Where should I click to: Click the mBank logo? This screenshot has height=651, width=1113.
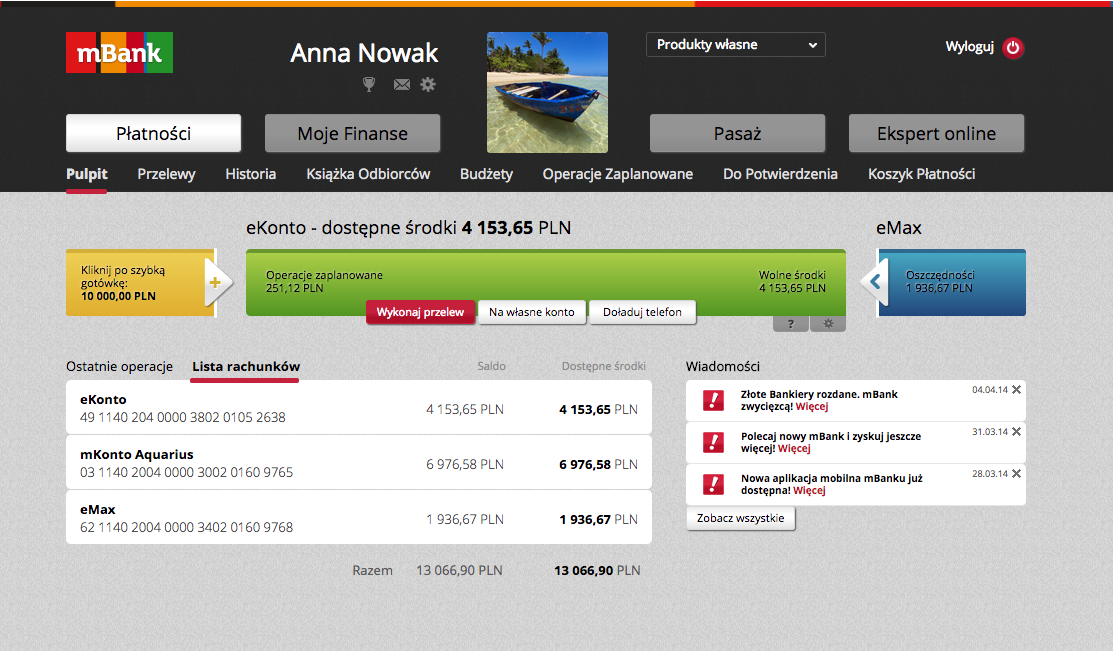(x=119, y=53)
